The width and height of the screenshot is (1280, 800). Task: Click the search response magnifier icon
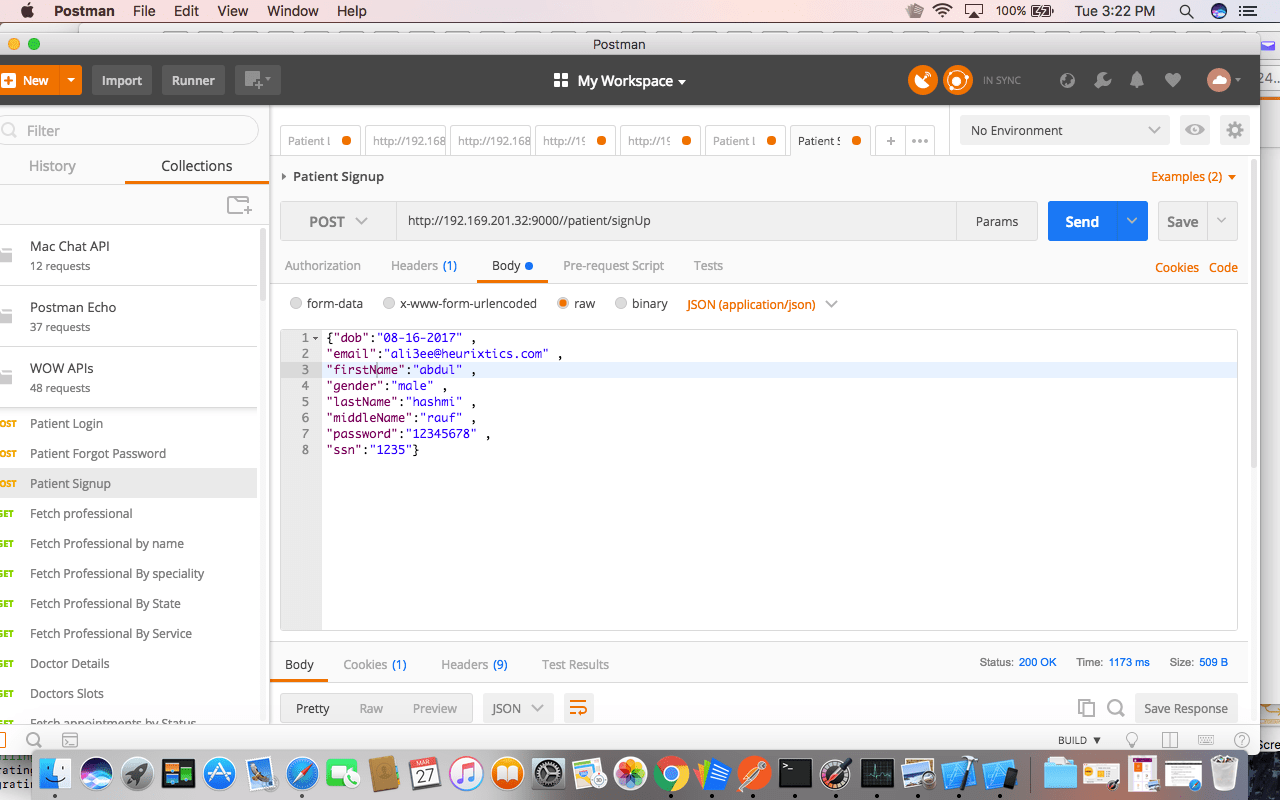[x=1116, y=708]
